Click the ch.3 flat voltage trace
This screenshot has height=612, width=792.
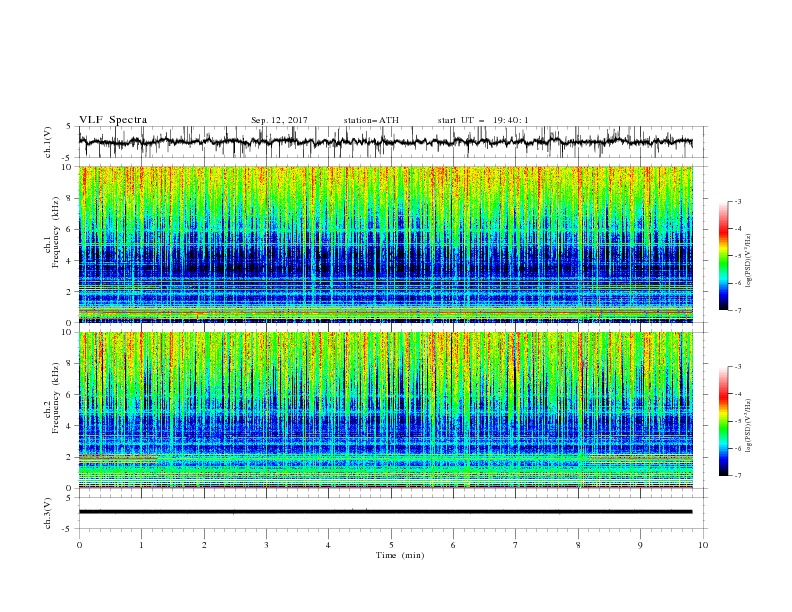click(x=385, y=512)
